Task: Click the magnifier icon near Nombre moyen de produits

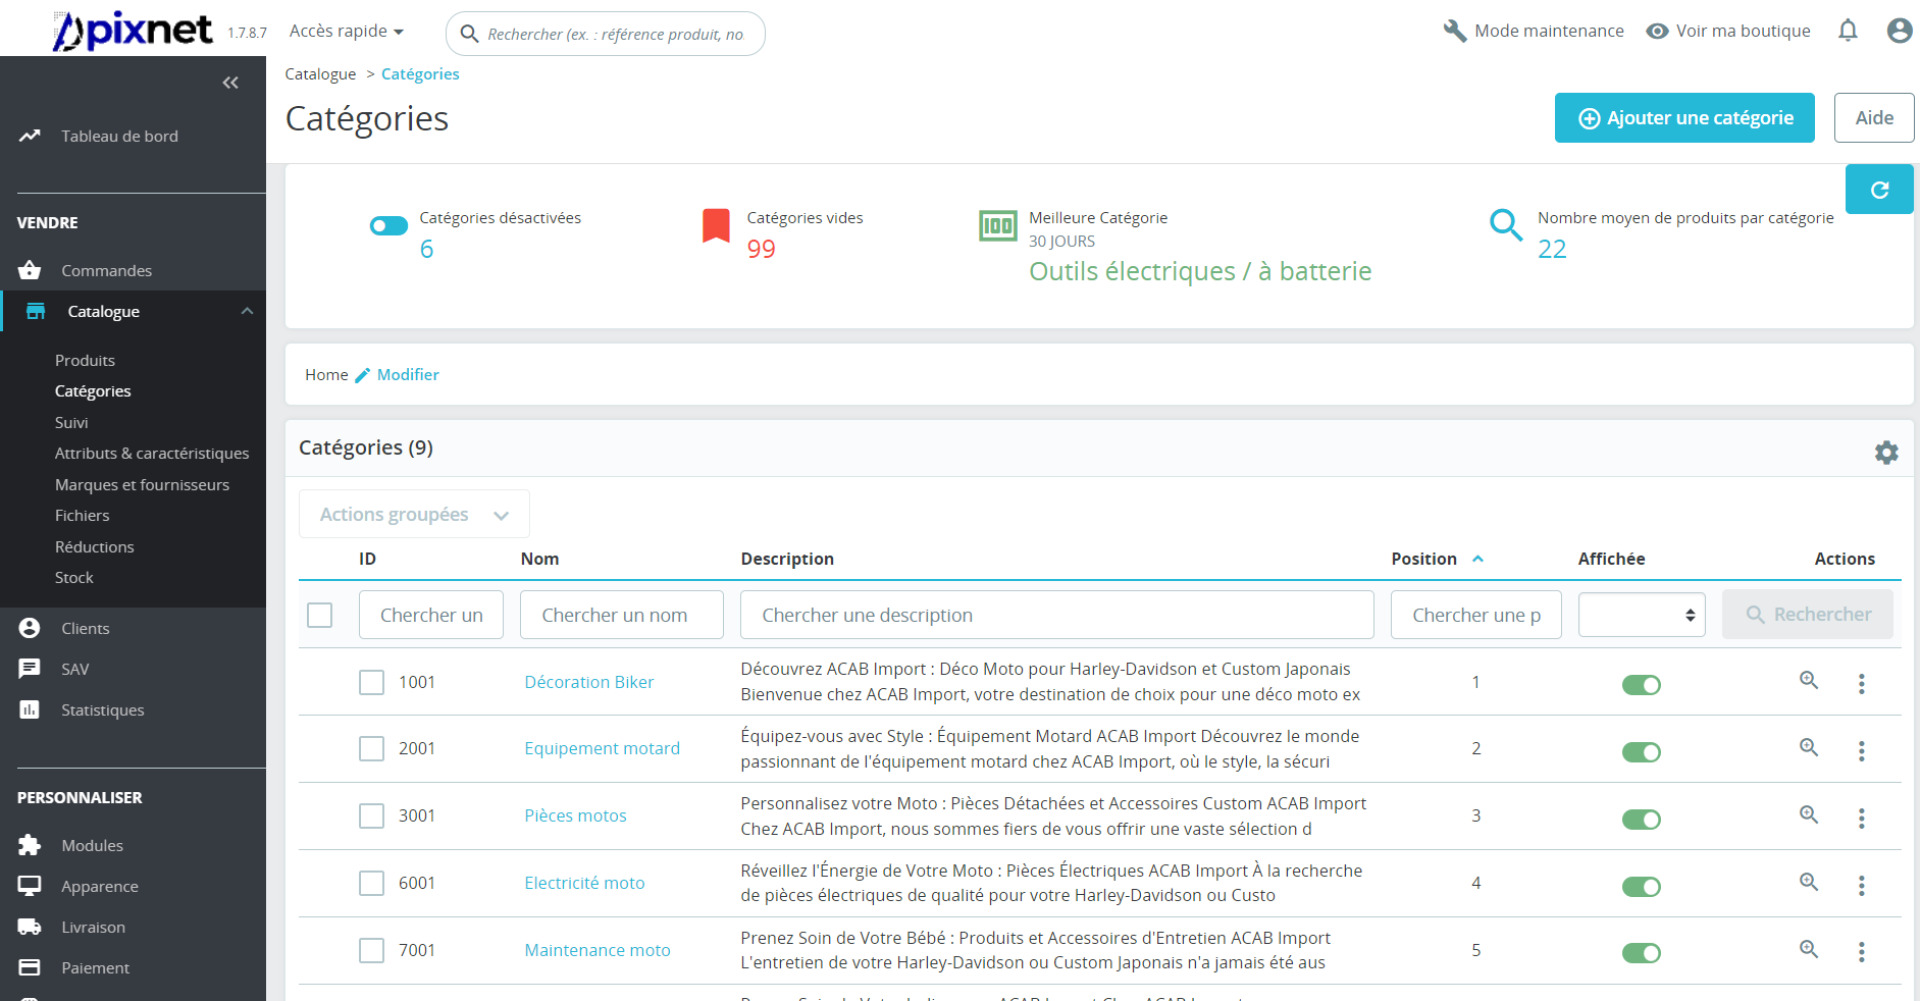Action: pos(1506,225)
